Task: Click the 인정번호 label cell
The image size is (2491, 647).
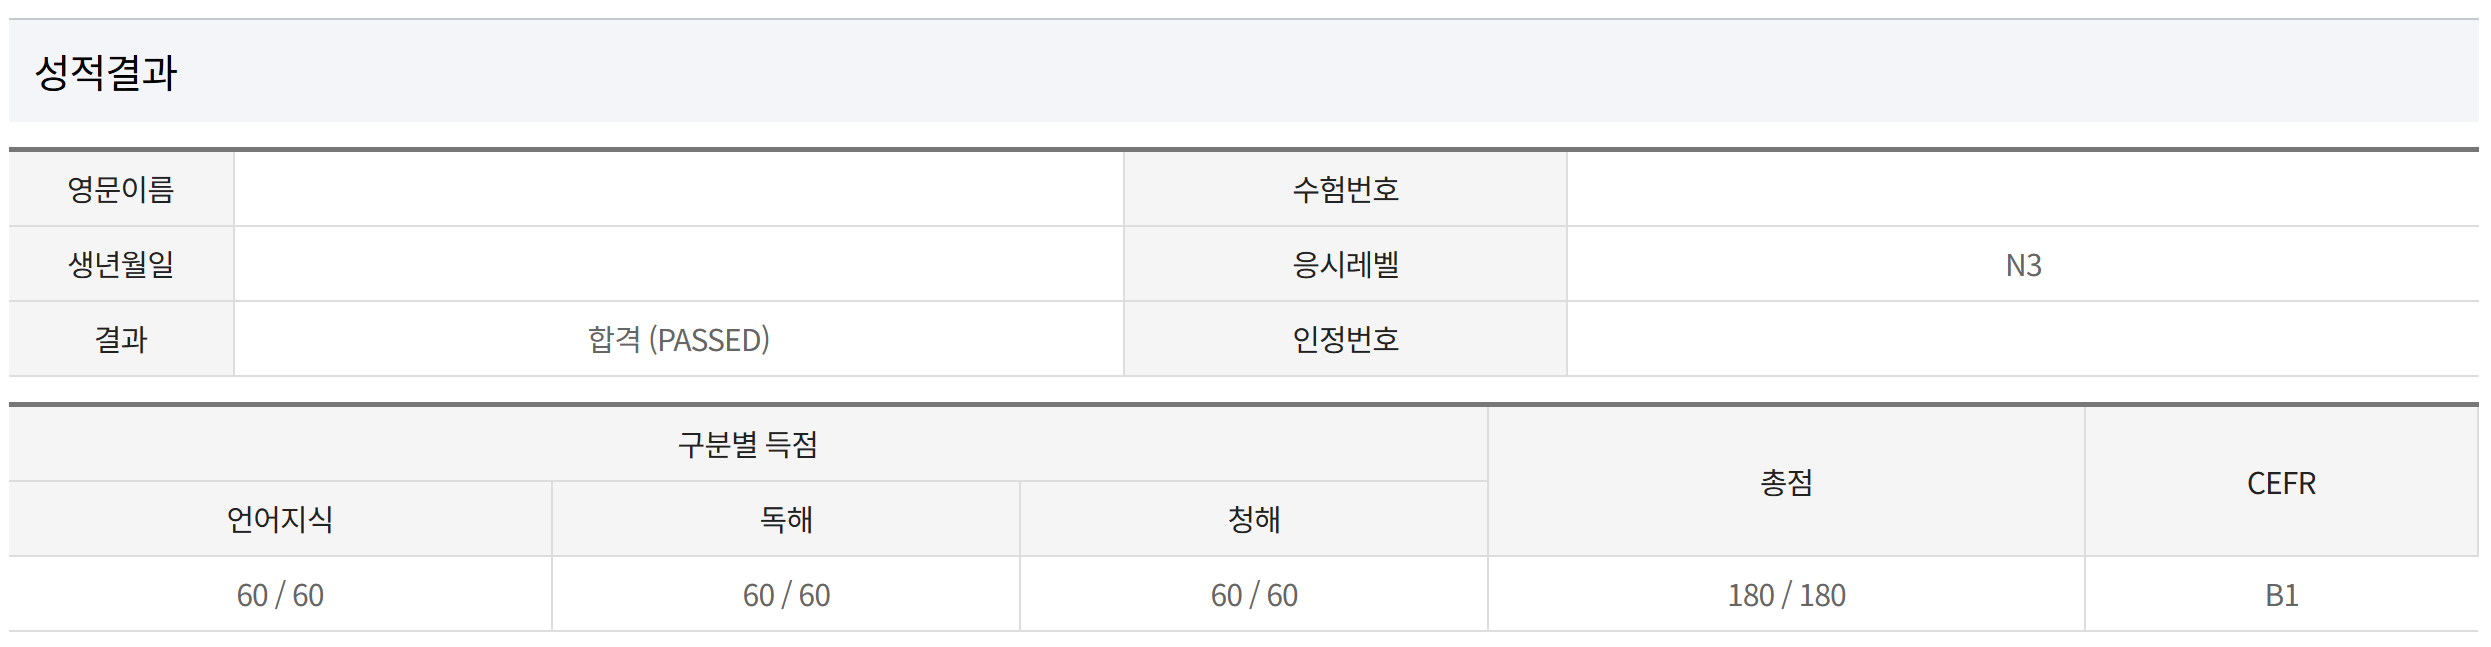Action: point(1345,339)
